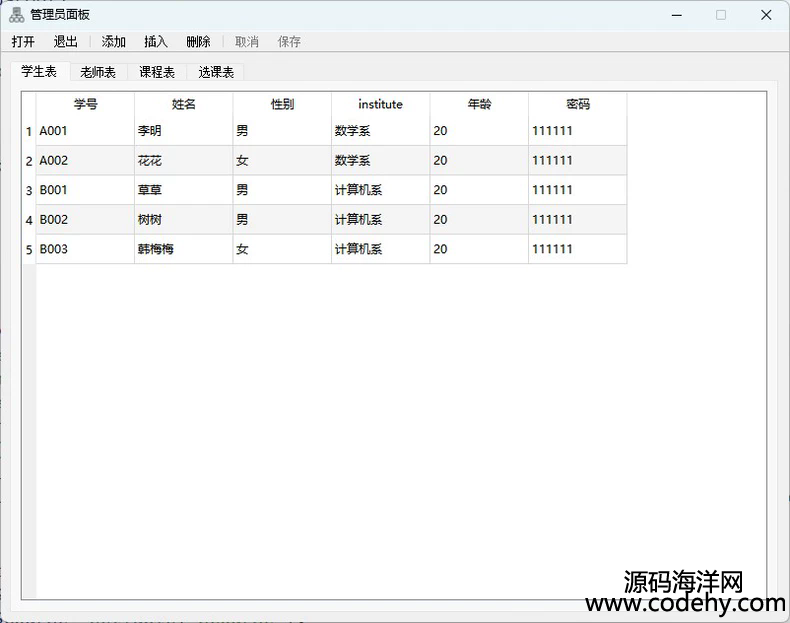
Task: Select row header 4
Action: coord(29,220)
